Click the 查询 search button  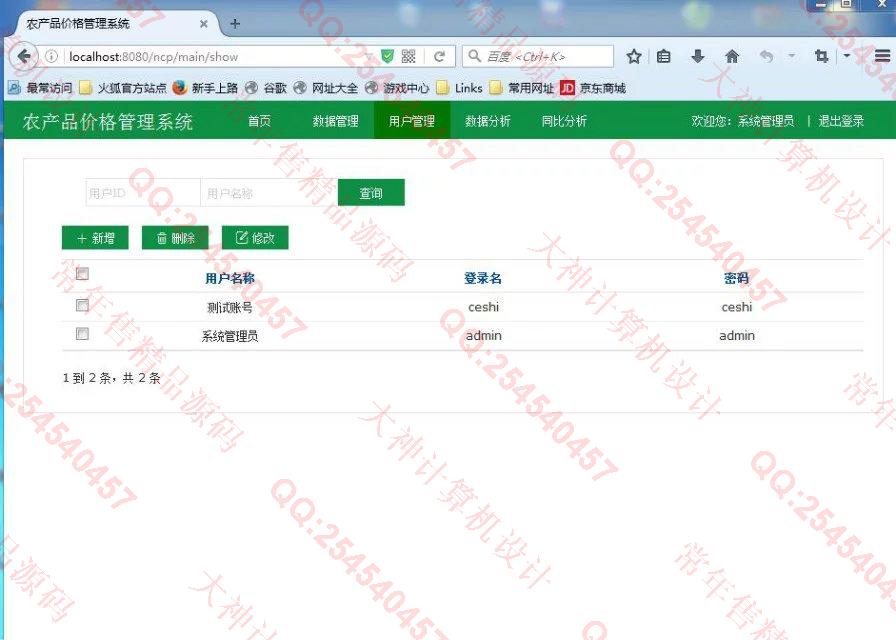coord(371,193)
